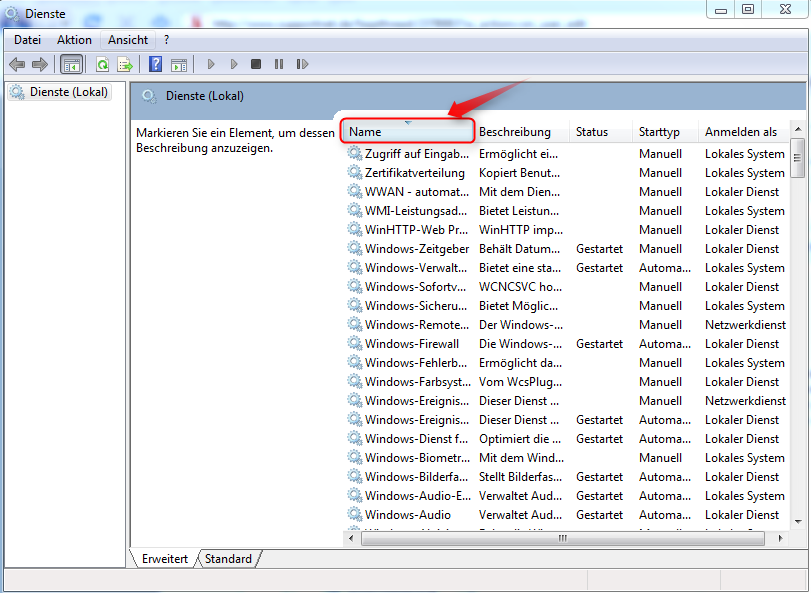Click the Back arrow in the toolbar
This screenshot has width=811, height=593.
[17, 64]
